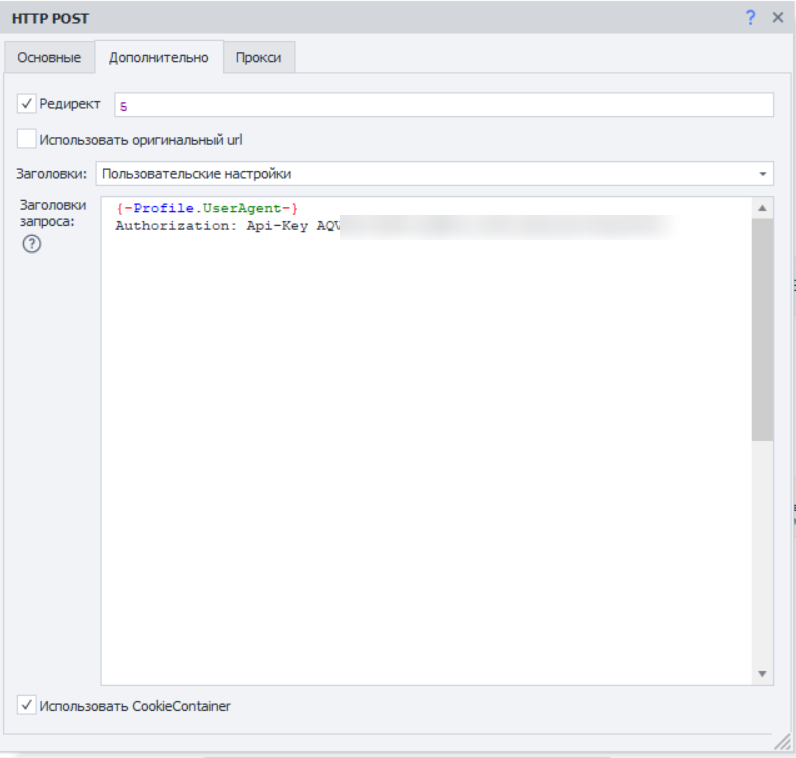Screen dimensions: 796x758
Task: Click the dropdown arrow next to Пользовательские настройки
Action: [762, 174]
